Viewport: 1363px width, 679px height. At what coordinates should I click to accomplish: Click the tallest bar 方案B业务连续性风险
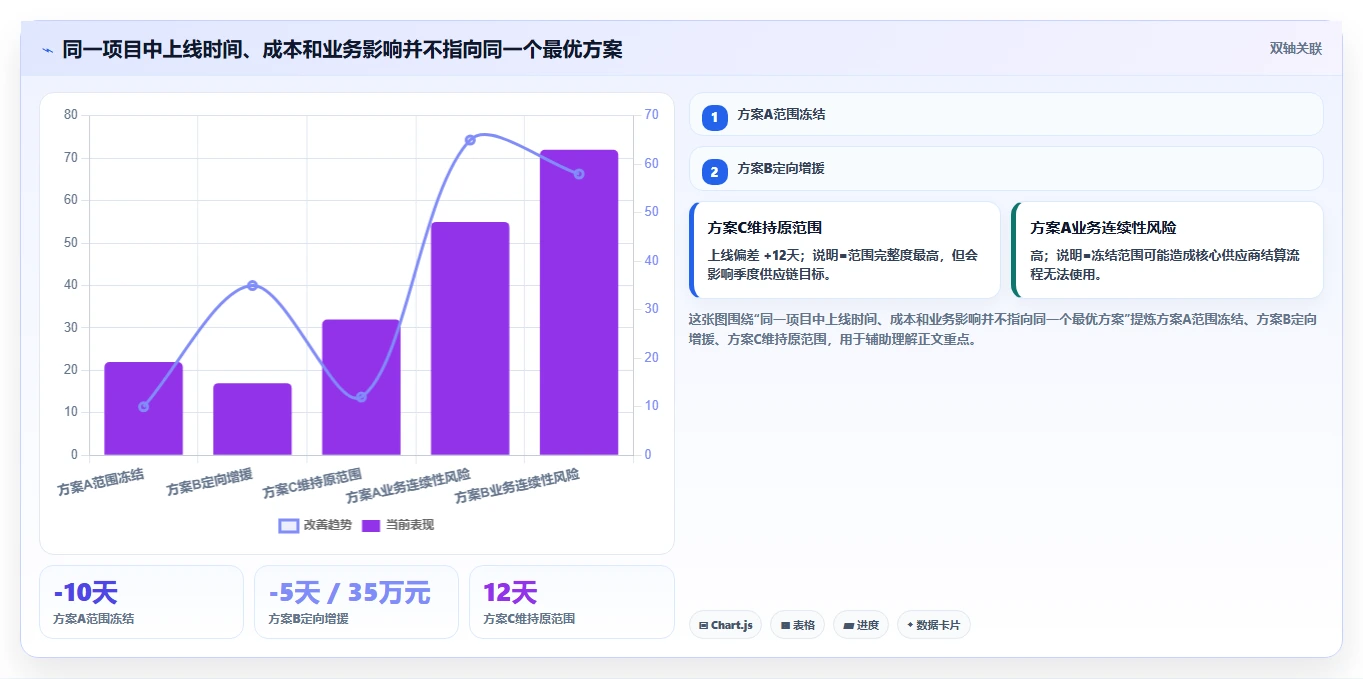[x=579, y=303]
